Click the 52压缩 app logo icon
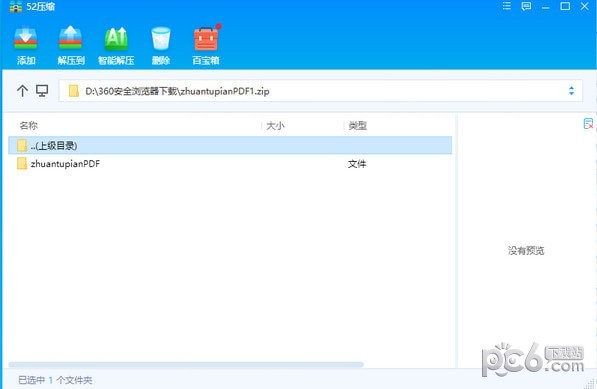The height and width of the screenshot is (389, 597). [x=16, y=6]
